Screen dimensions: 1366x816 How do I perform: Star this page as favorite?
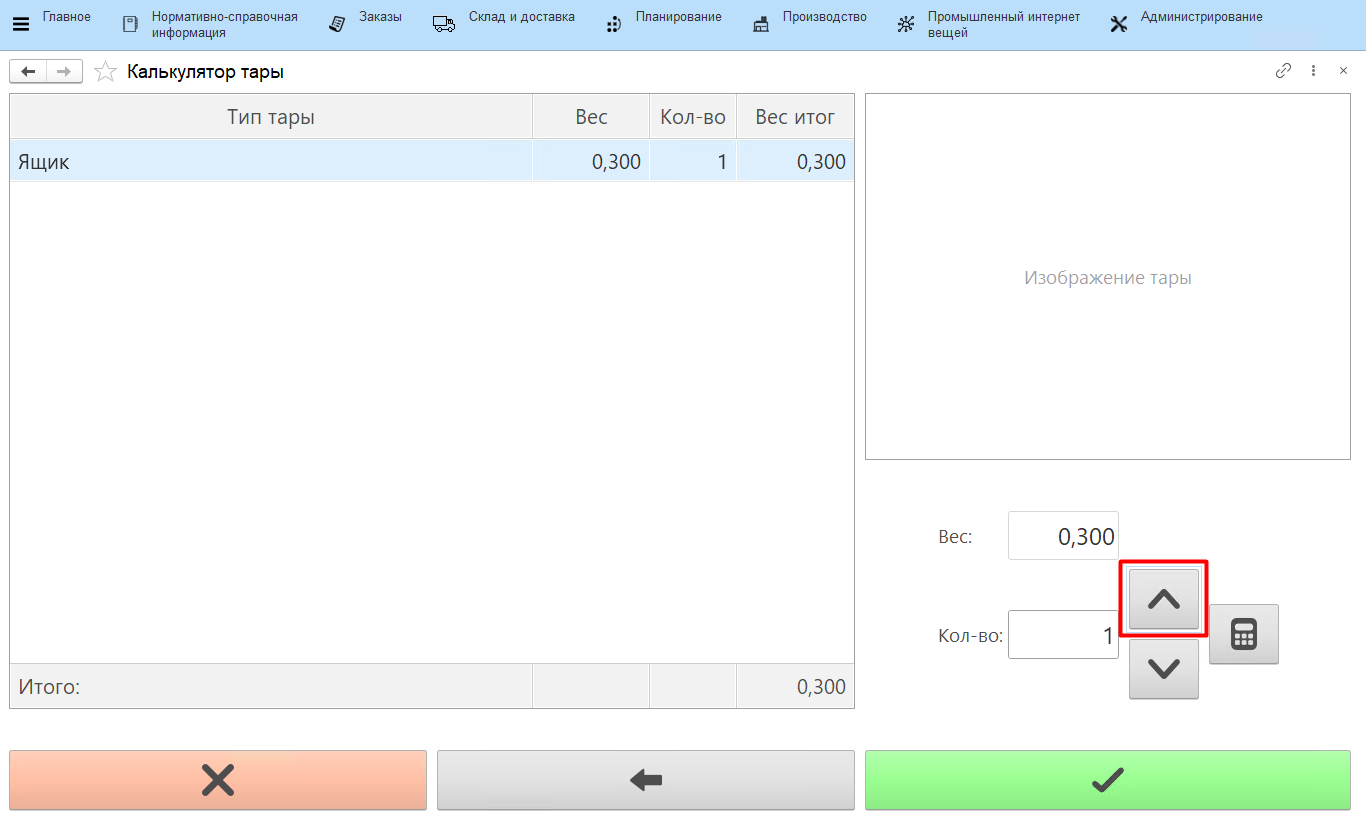(105, 72)
